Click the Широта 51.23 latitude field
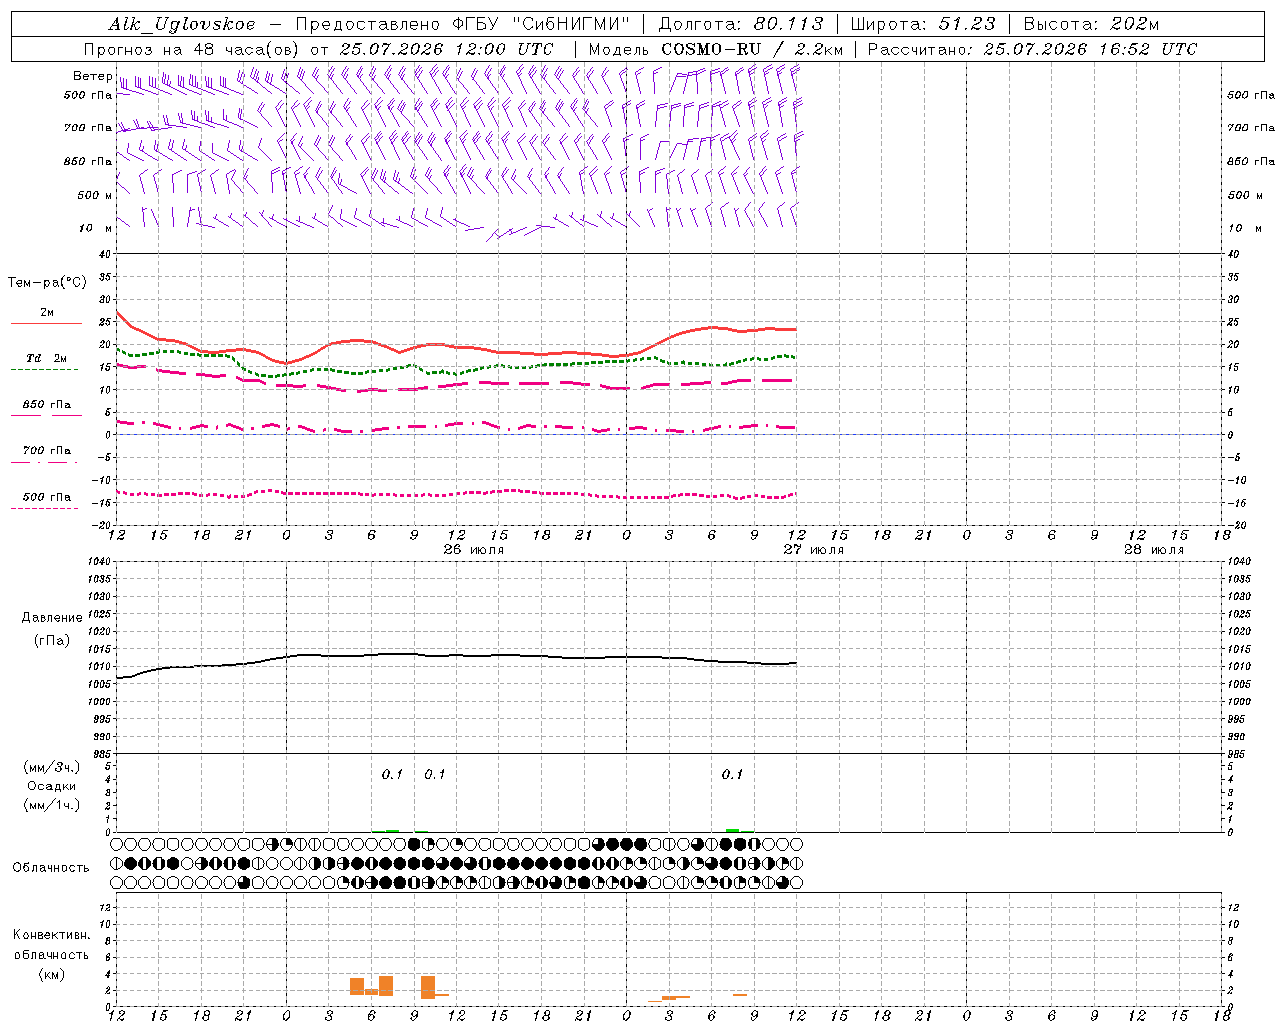1280x1024 pixels. click(923, 24)
